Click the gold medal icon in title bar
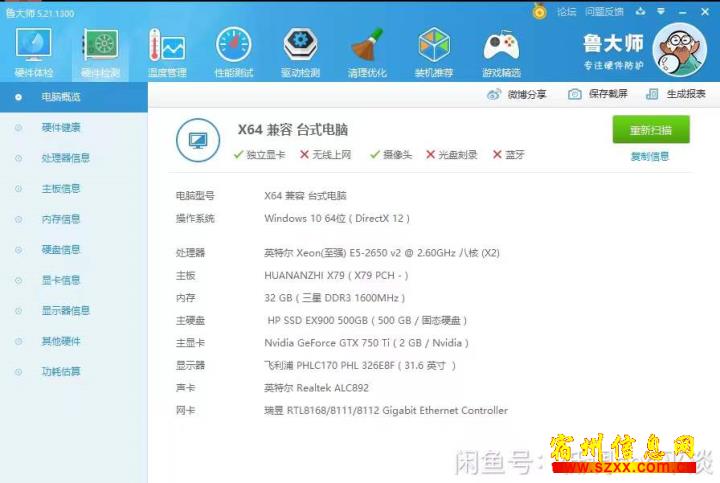720x483 pixels. (540, 11)
